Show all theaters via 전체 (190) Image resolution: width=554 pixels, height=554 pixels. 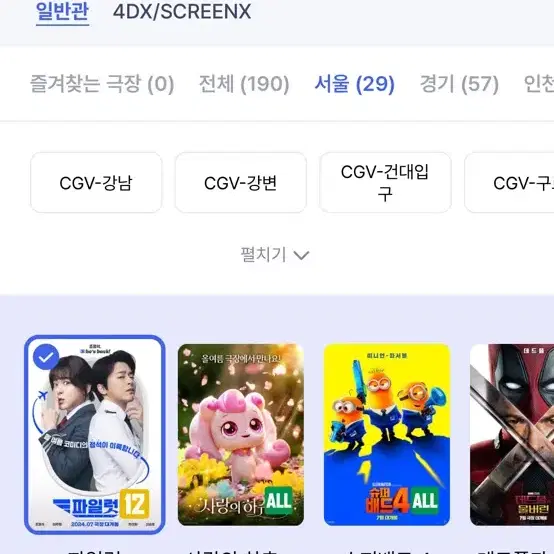point(244,84)
